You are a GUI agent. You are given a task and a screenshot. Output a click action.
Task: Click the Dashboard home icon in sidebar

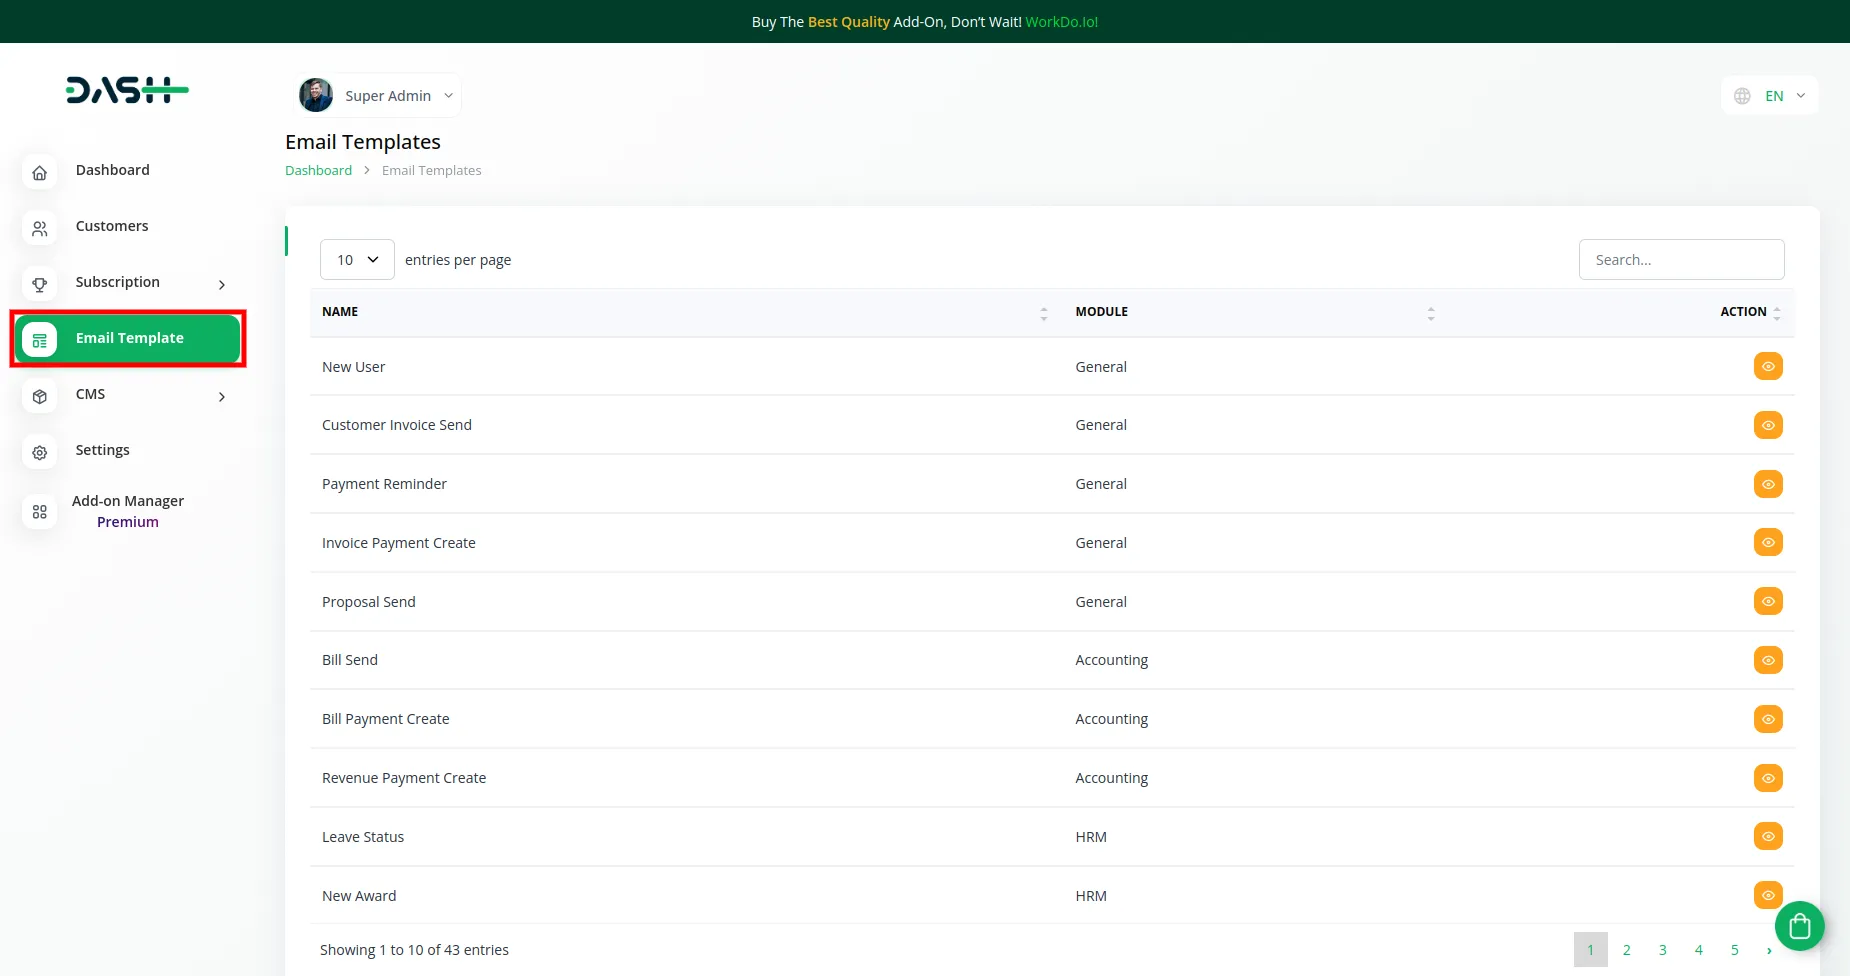(39, 173)
